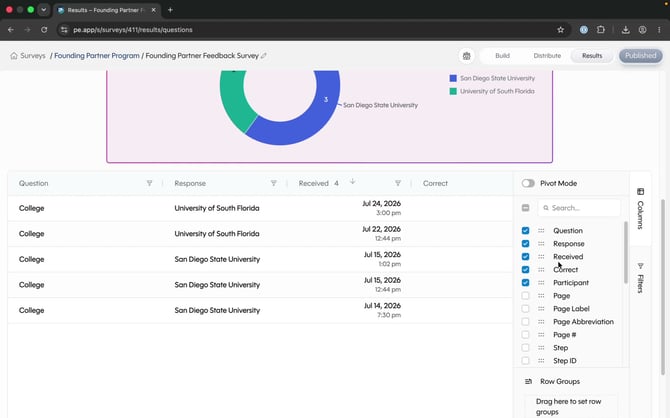Click the Surveys home icon in the breadcrumb
This screenshot has height=418, width=670.
click(x=14, y=56)
